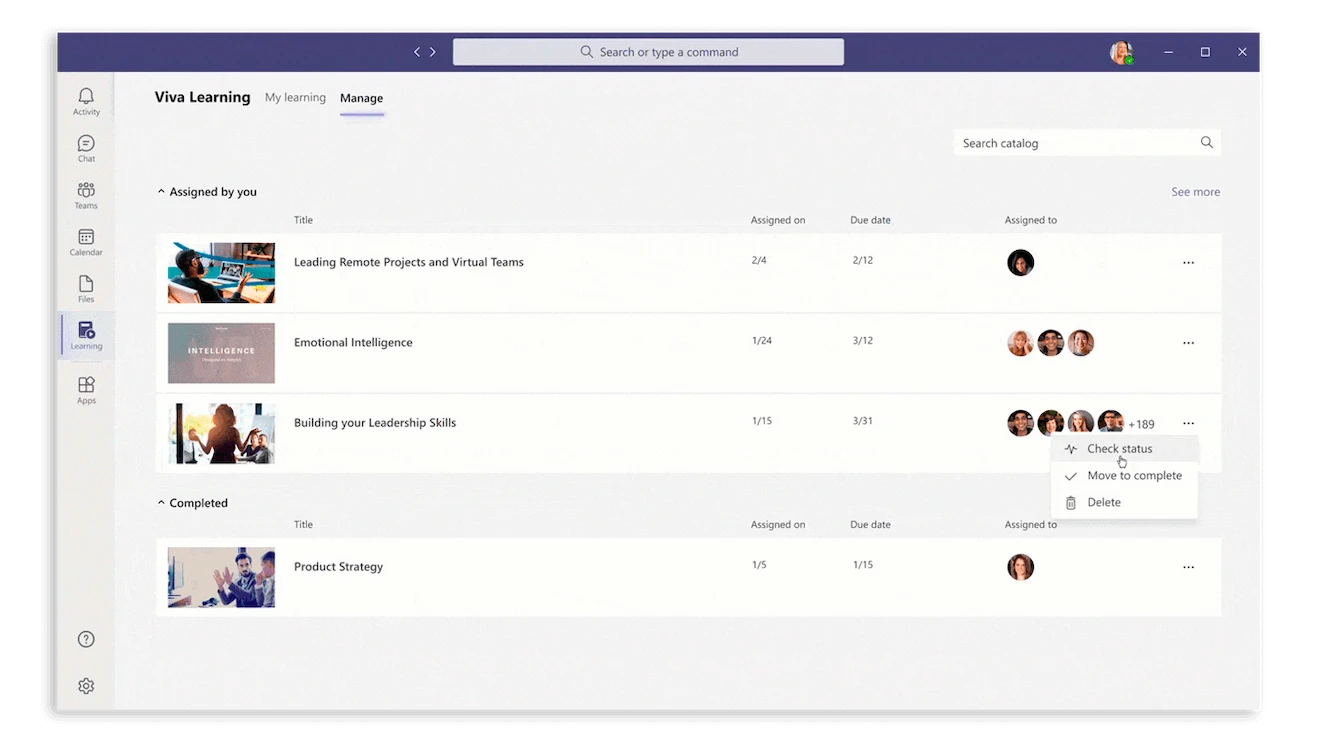Select the Manage tab
This screenshot has height=743, width=1320.
pos(361,98)
